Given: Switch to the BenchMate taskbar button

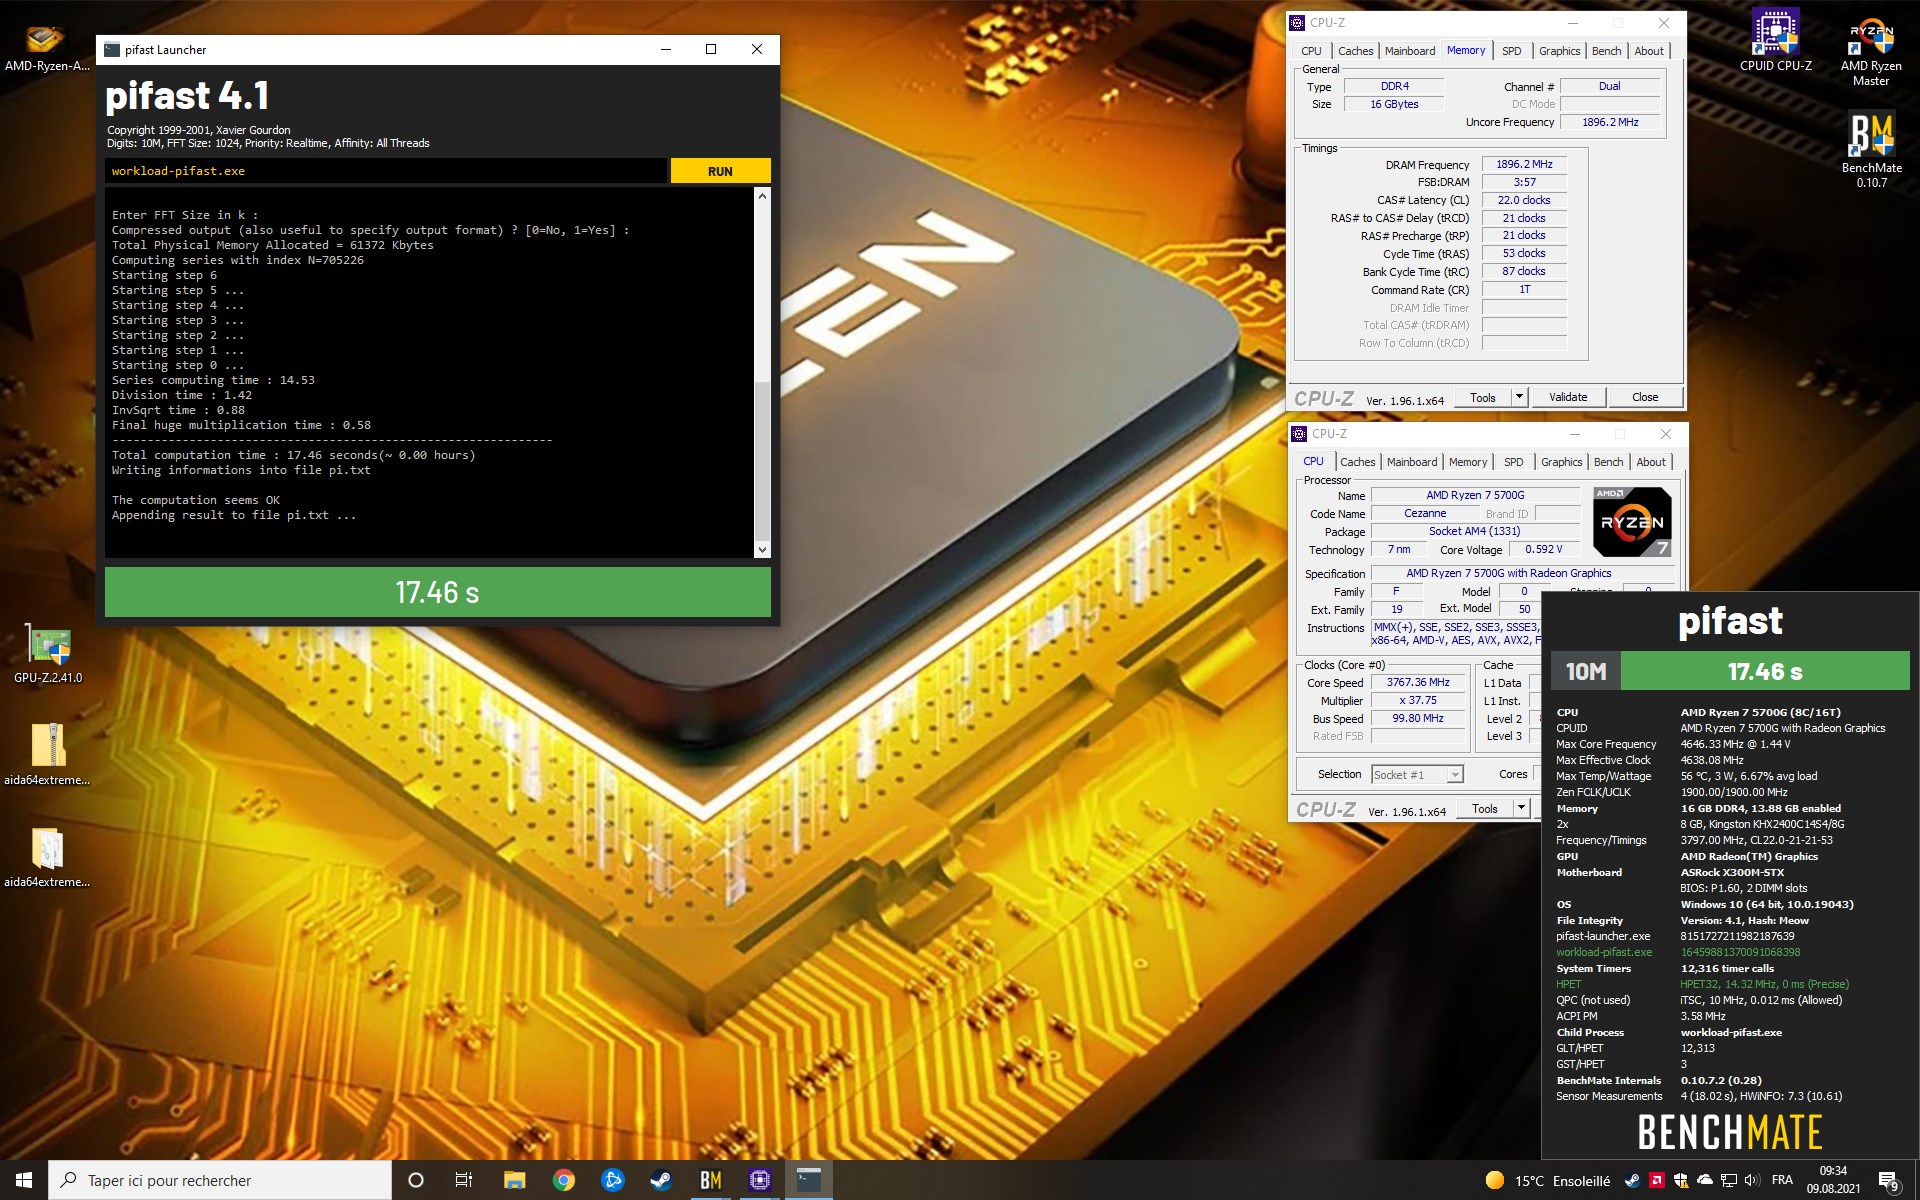Looking at the screenshot, I should tap(710, 1180).
